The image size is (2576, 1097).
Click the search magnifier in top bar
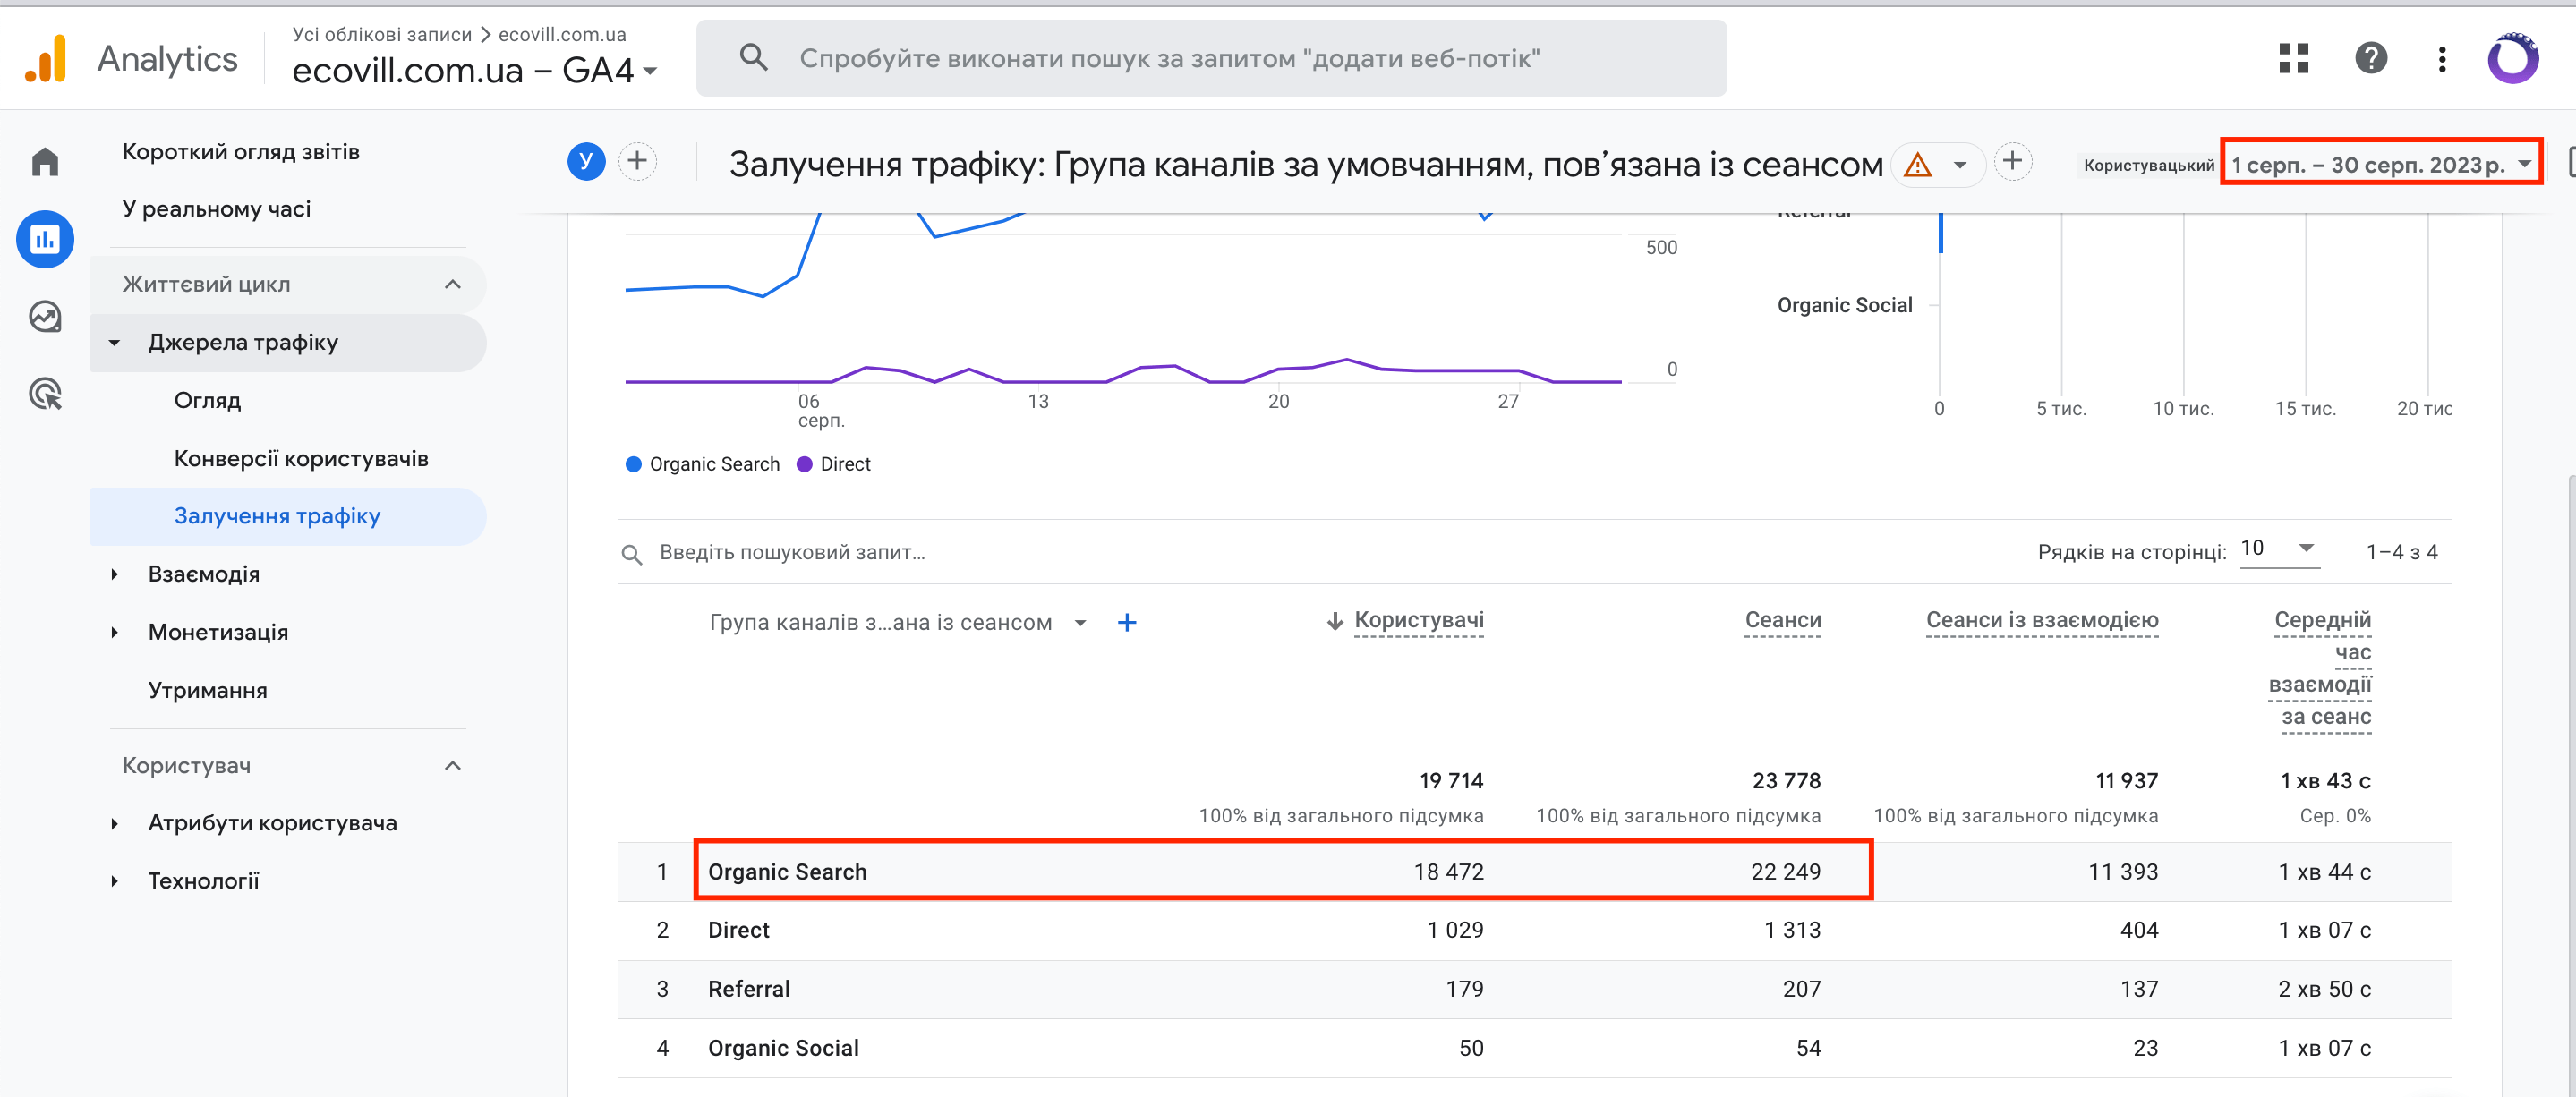[x=753, y=58]
